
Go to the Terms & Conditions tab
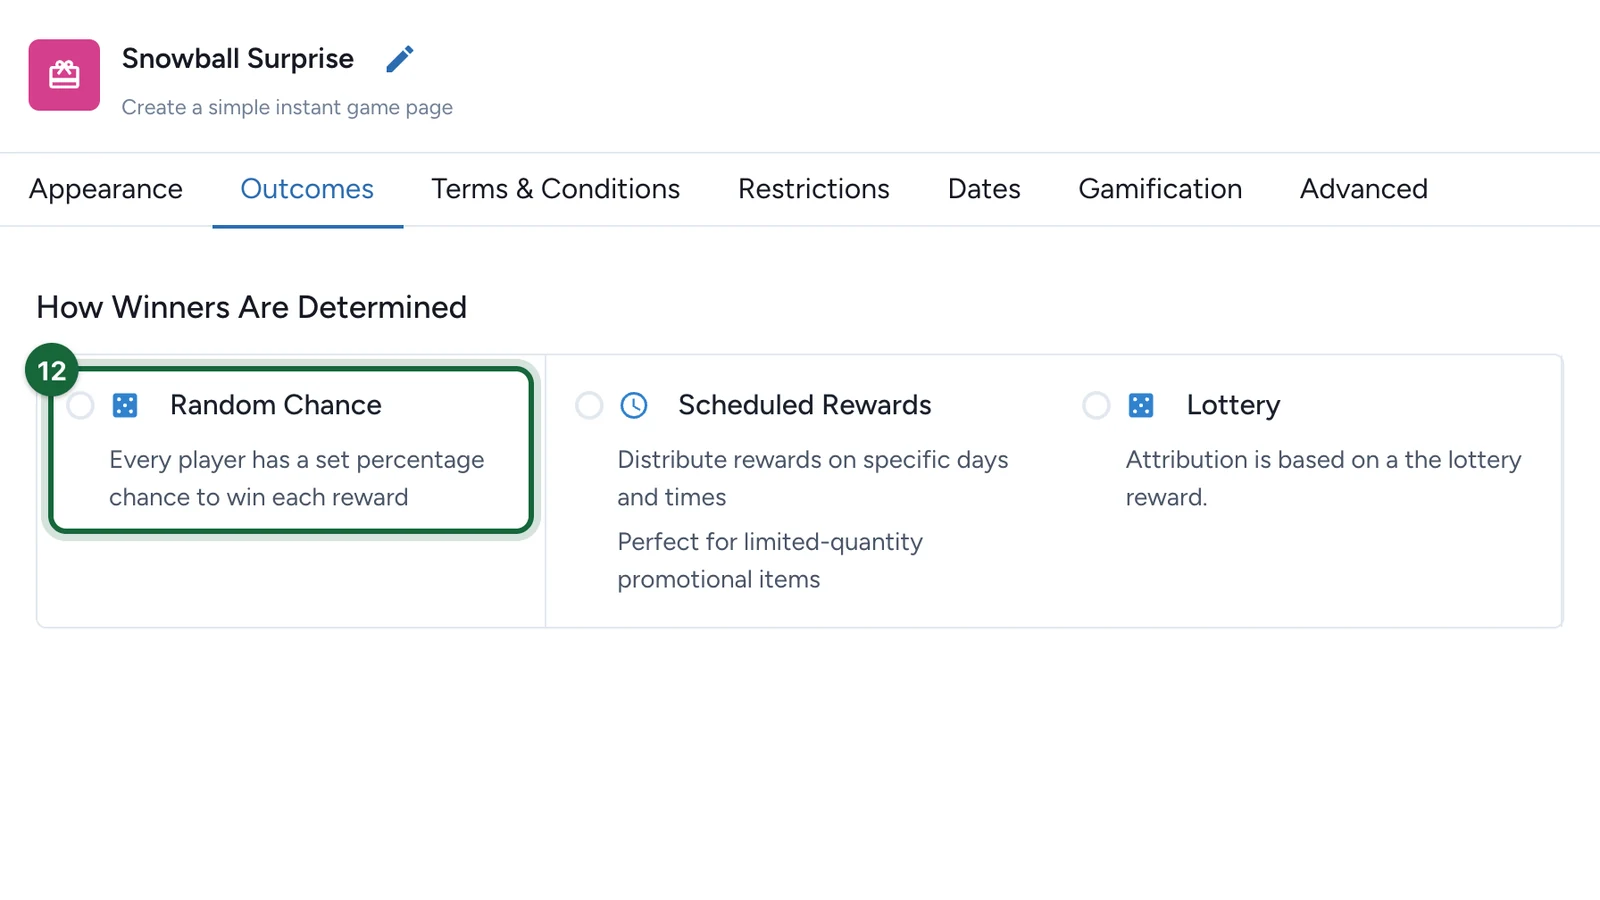tap(556, 189)
